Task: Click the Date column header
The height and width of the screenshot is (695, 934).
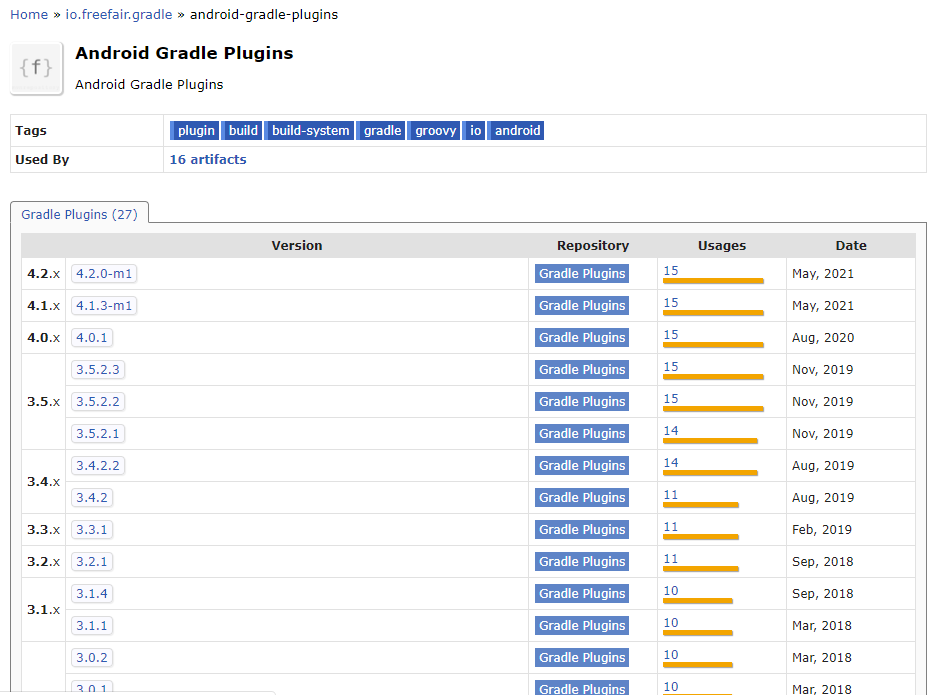Action: [x=851, y=245]
